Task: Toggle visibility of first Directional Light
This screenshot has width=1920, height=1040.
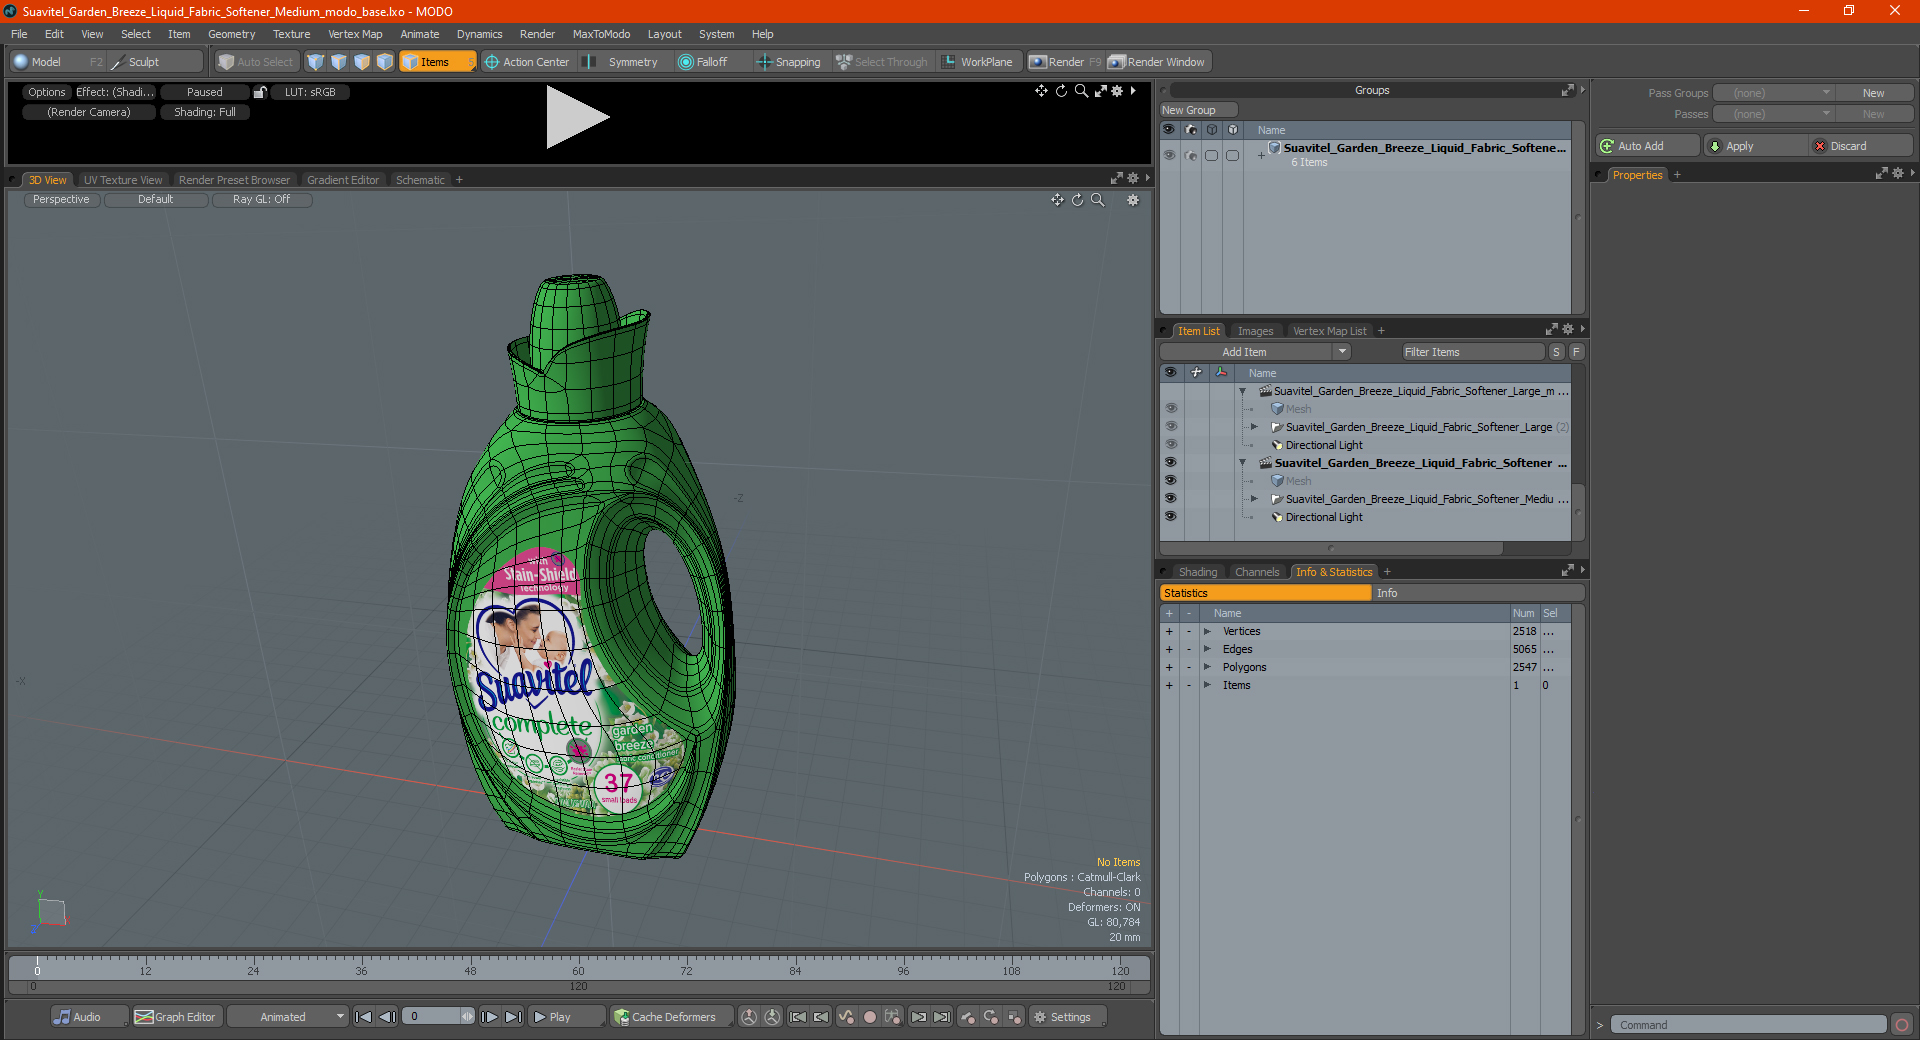Action: [1170, 444]
